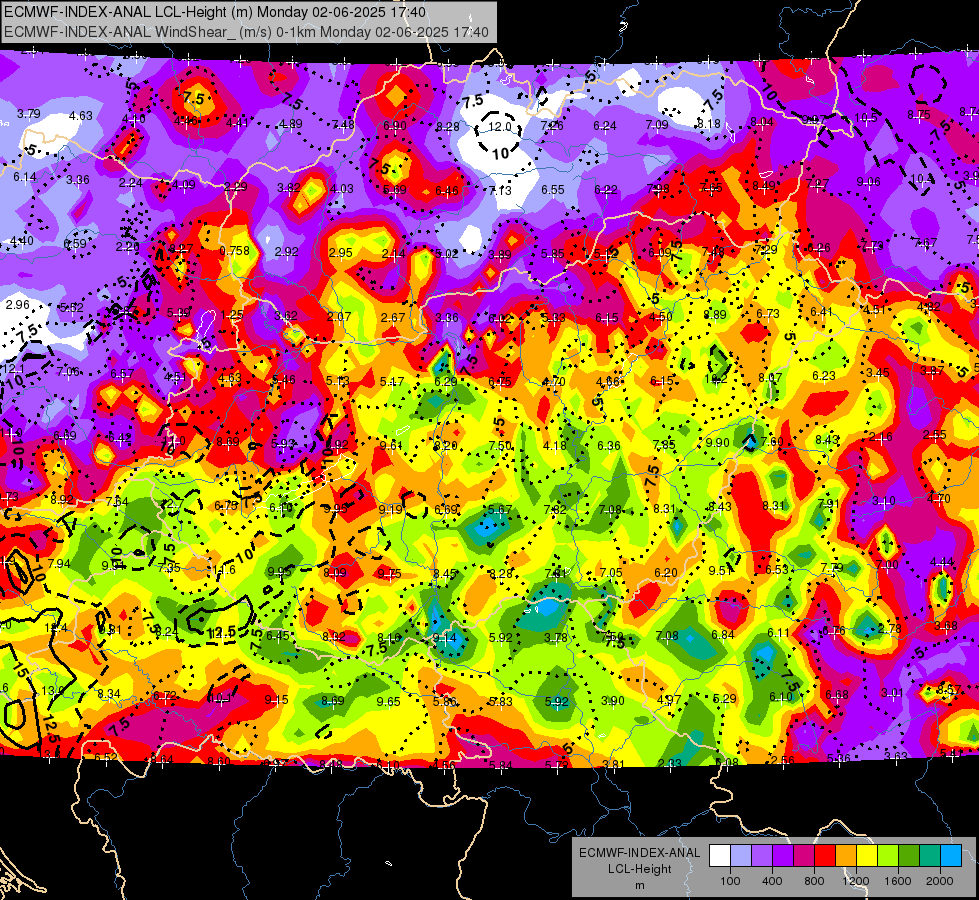Click the 1.25 value on map
Viewport: 979px width, 900px height.
[x=232, y=314]
